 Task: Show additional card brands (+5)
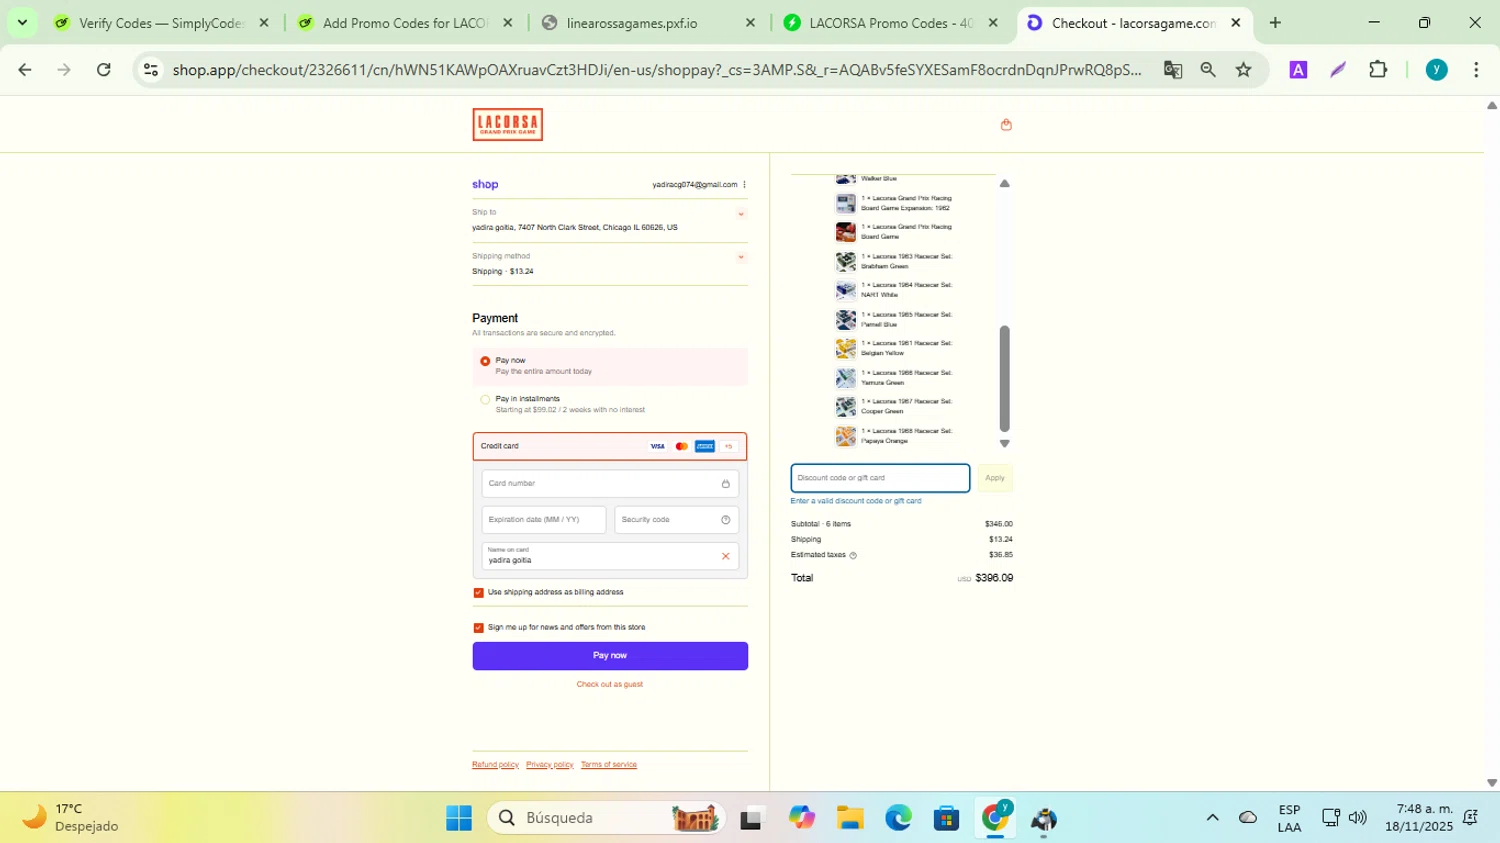coord(729,446)
